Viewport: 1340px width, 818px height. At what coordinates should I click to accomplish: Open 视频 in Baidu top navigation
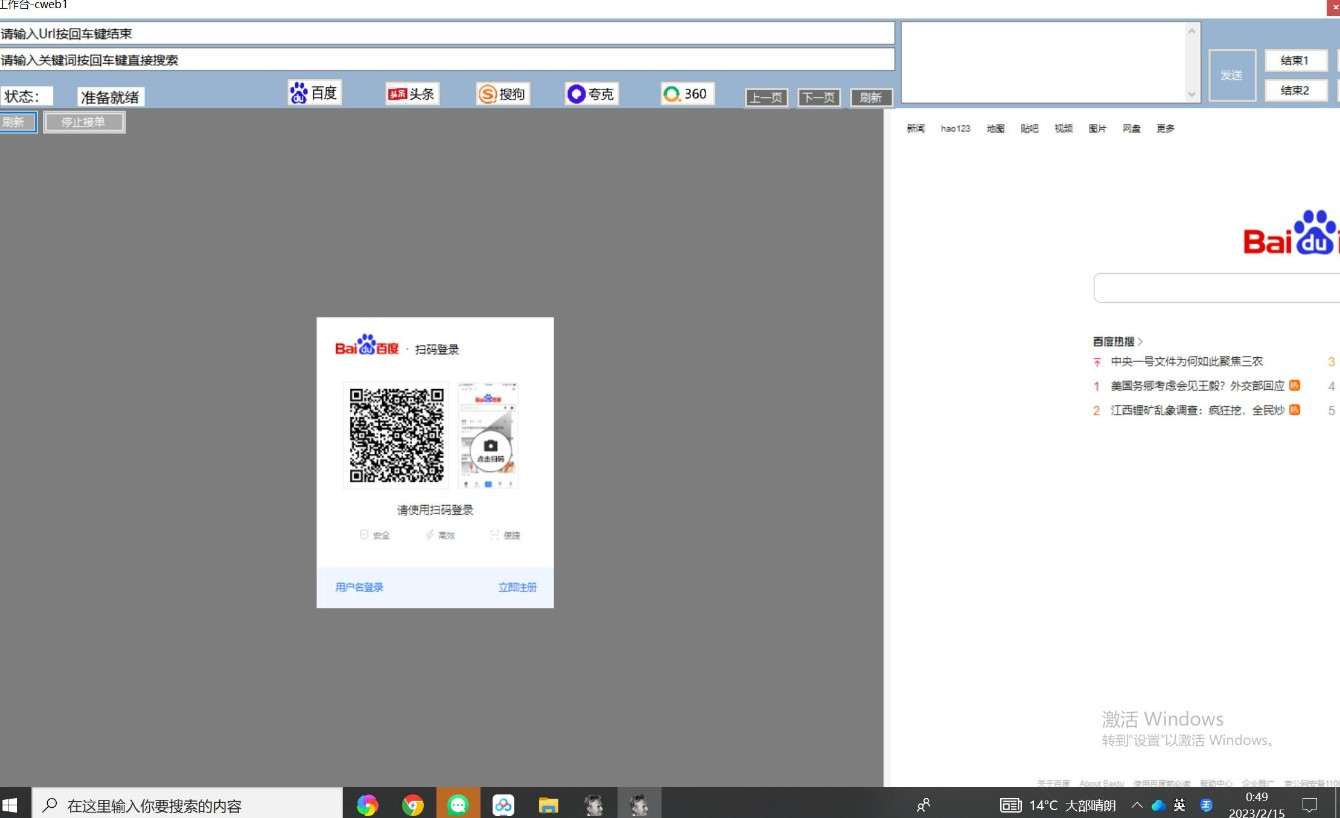click(1063, 128)
